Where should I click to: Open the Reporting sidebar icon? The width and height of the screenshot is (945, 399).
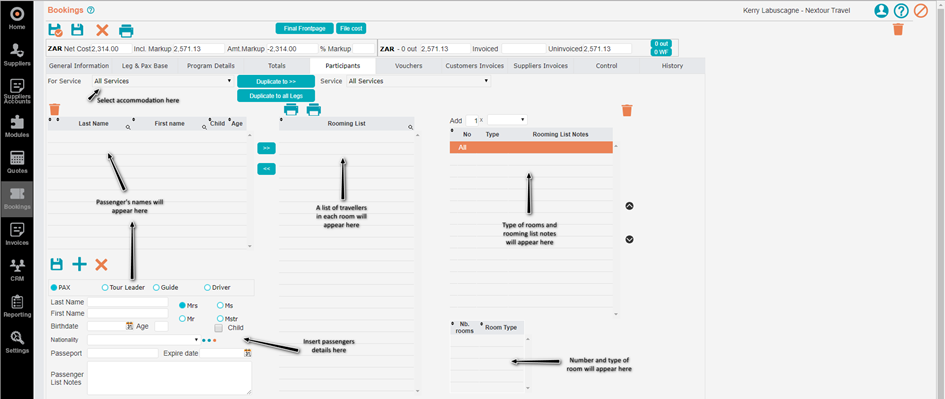click(17, 306)
